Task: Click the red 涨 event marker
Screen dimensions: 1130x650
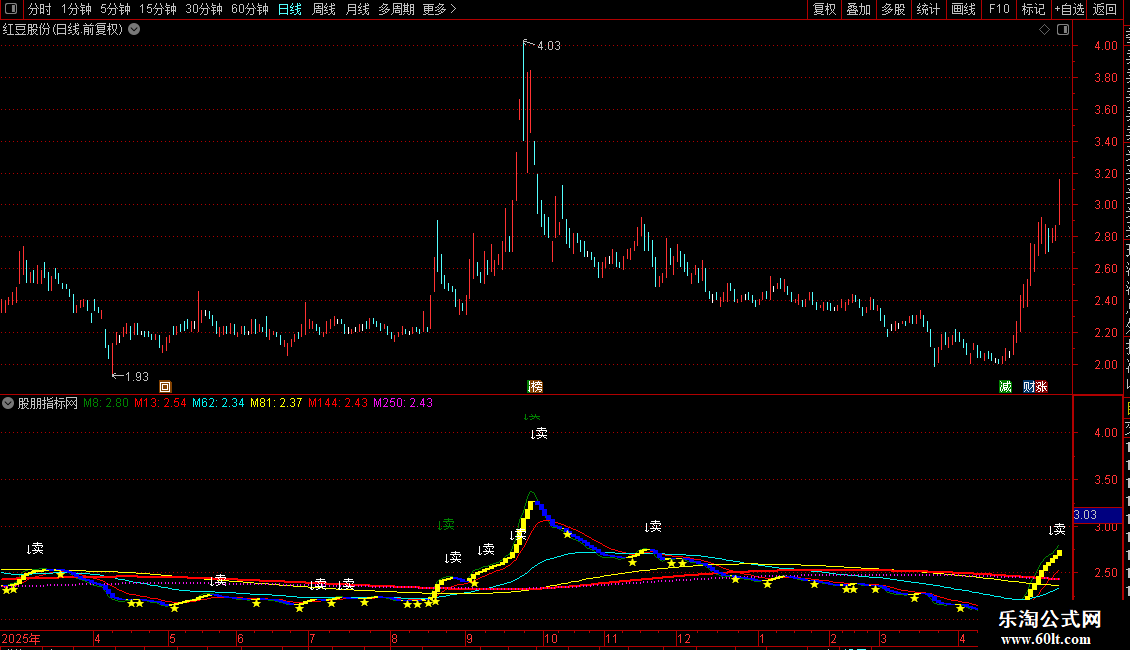Action: 1041,387
